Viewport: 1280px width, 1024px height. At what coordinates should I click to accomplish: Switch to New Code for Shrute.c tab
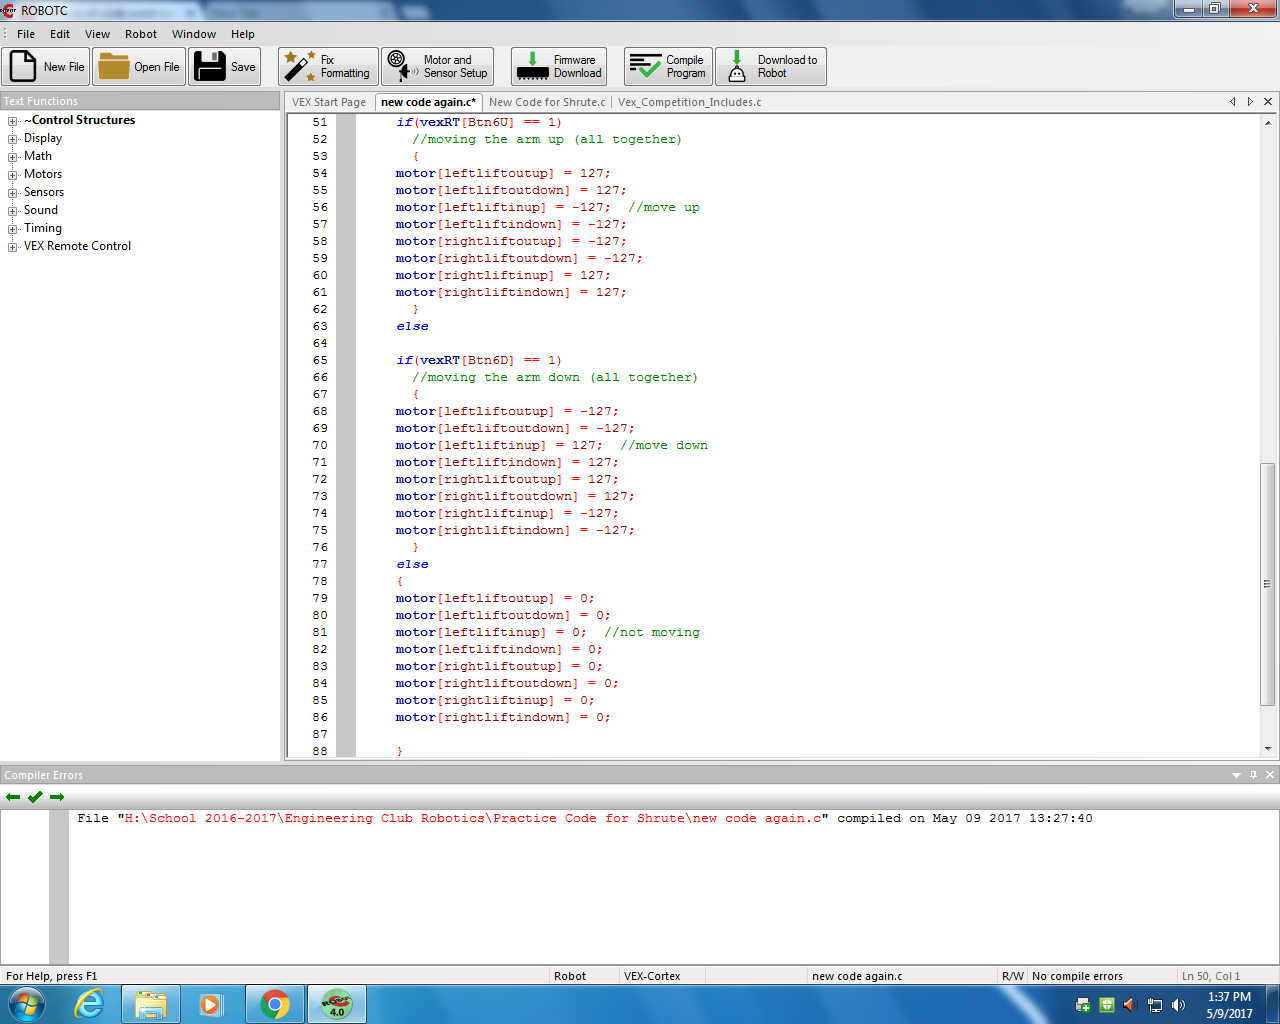click(x=547, y=102)
